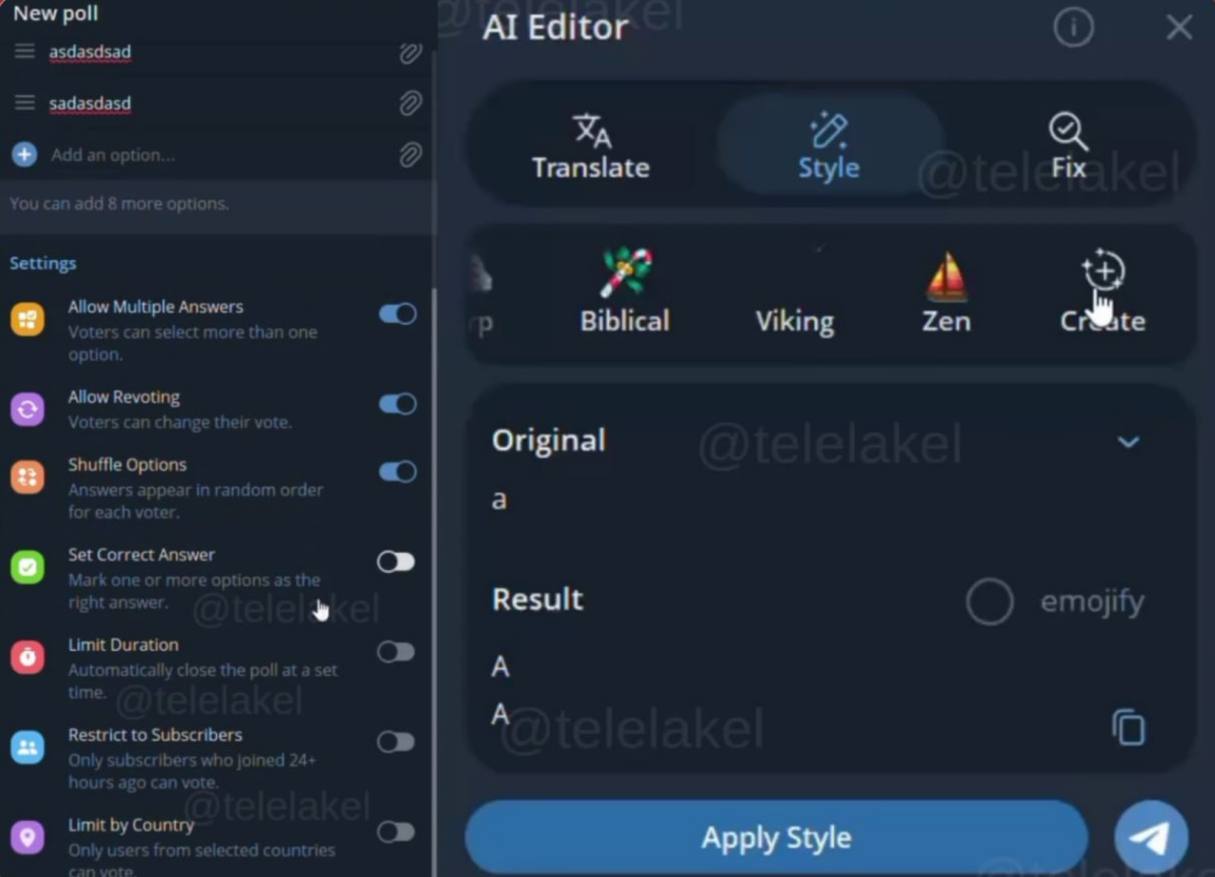Screen dimensions: 1215x877
Task: Switch to the Translate tab
Action: 591,146
